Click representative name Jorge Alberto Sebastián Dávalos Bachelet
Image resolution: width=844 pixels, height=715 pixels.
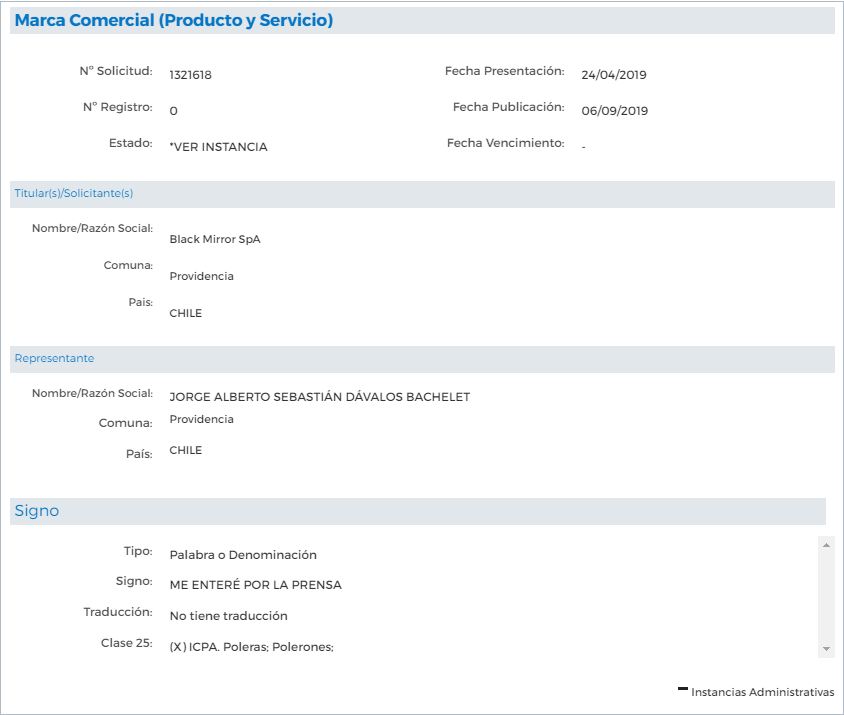click(319, 397)
